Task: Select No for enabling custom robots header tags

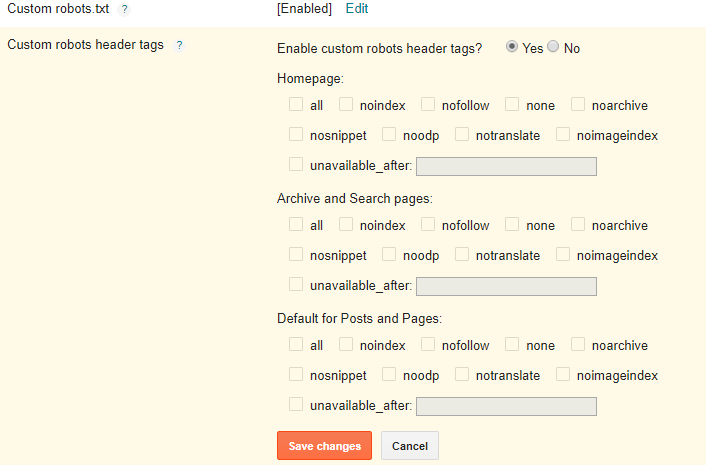Action: (x=553, y=46)
